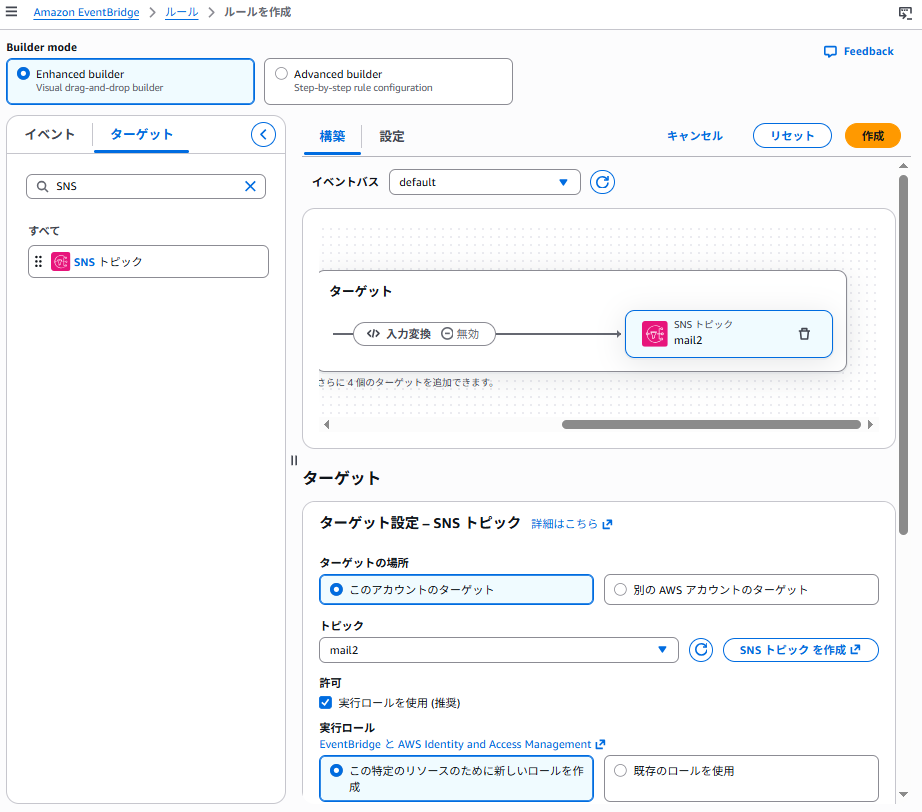This screenshot has width=922, height=812.
Task: Click the SNS トピック target list item
Action: point(148,262)
